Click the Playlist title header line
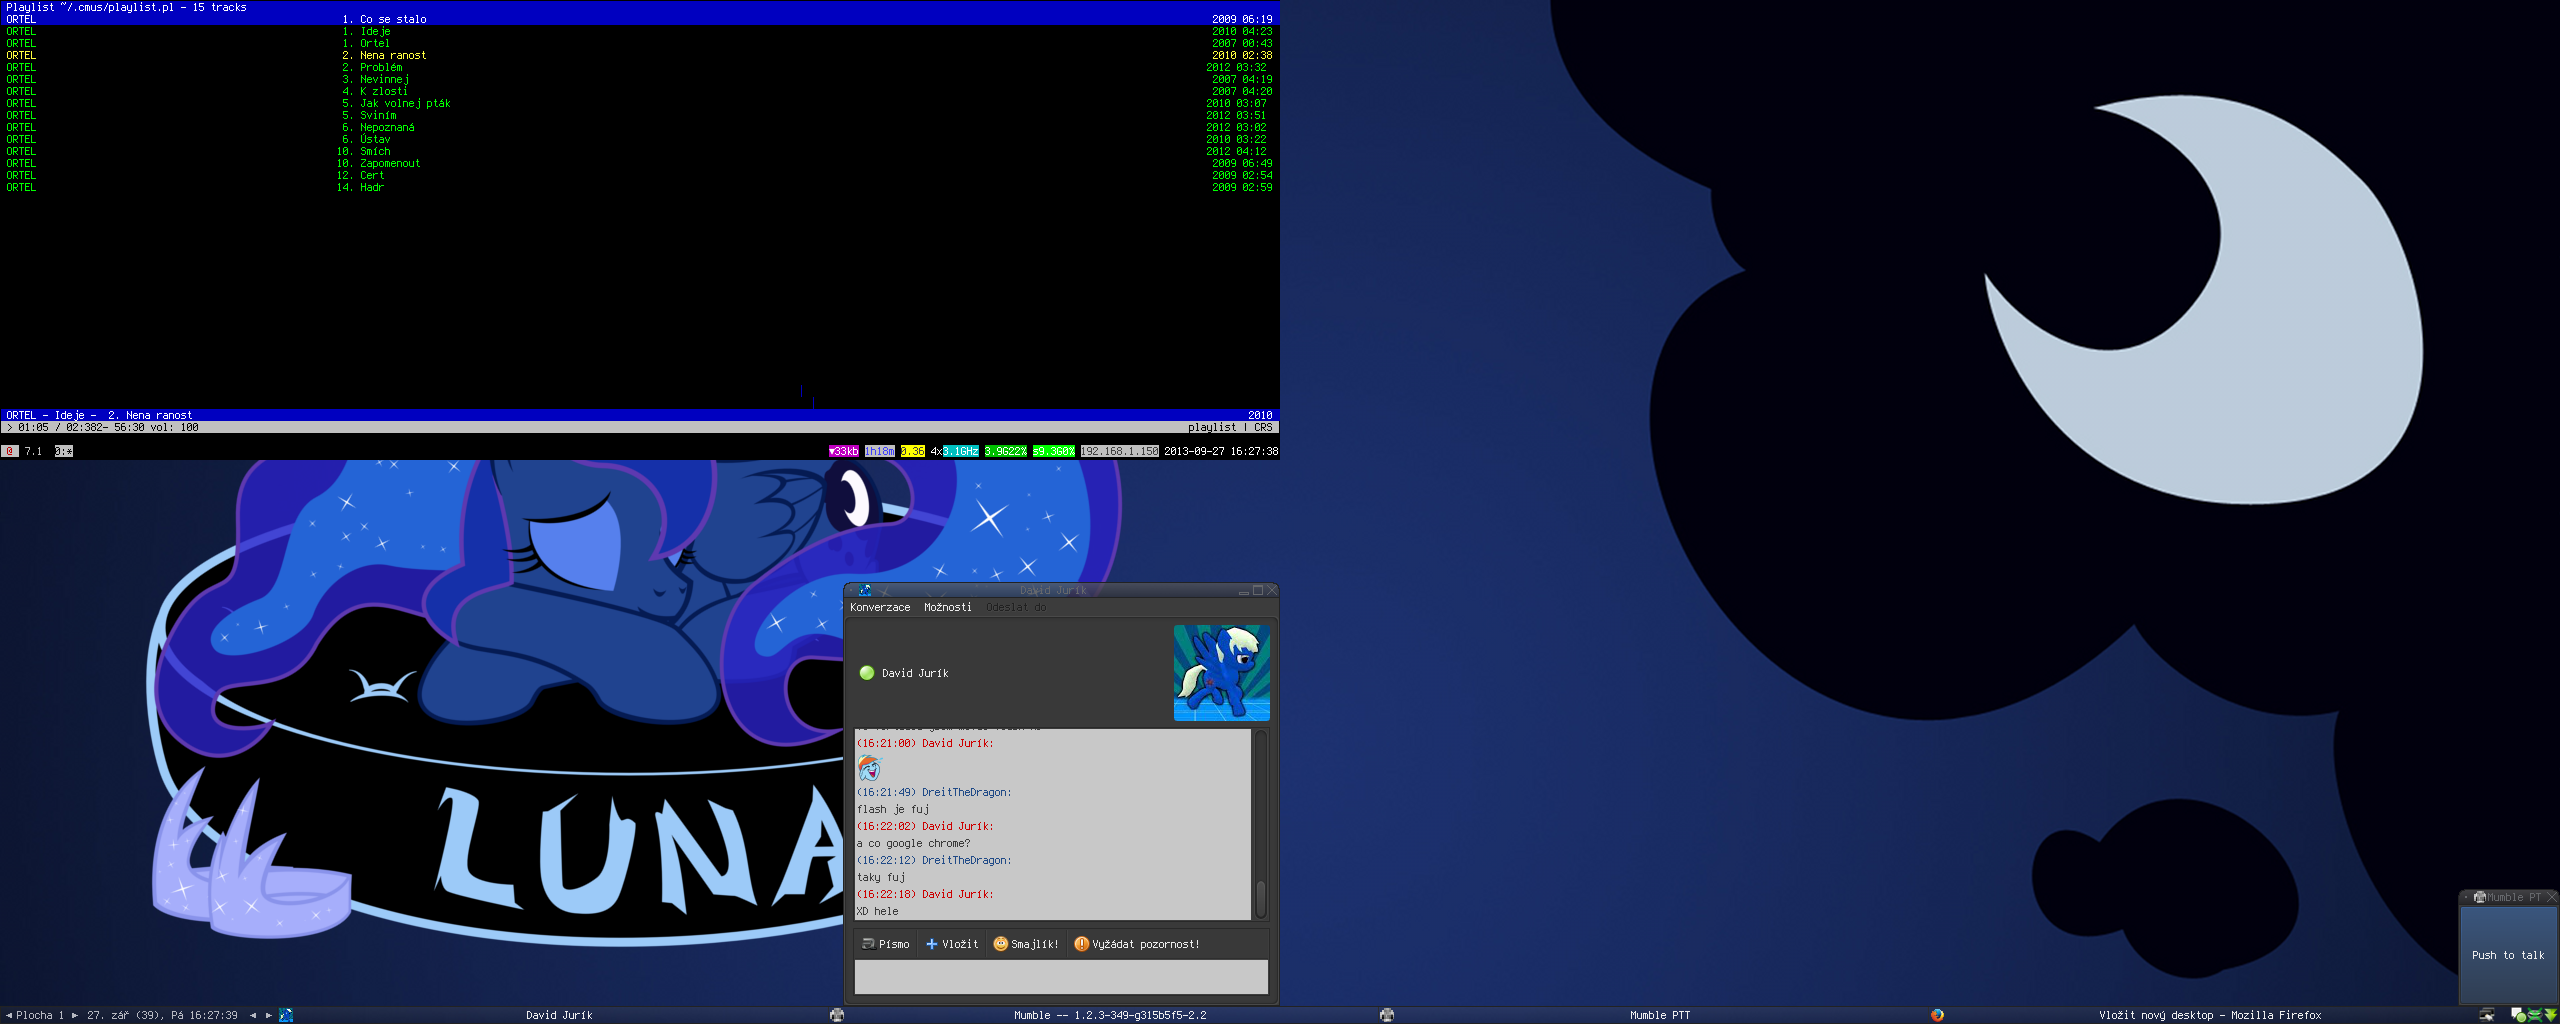The height and width of the screenshot is (1024, 2560). coord(640,7)
